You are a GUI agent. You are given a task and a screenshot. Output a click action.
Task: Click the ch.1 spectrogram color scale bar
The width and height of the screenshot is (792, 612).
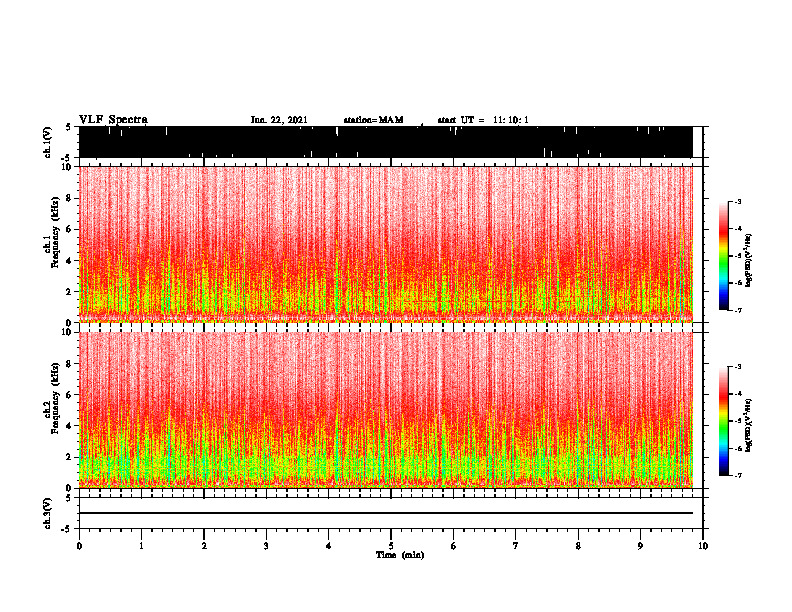[723, 255]
